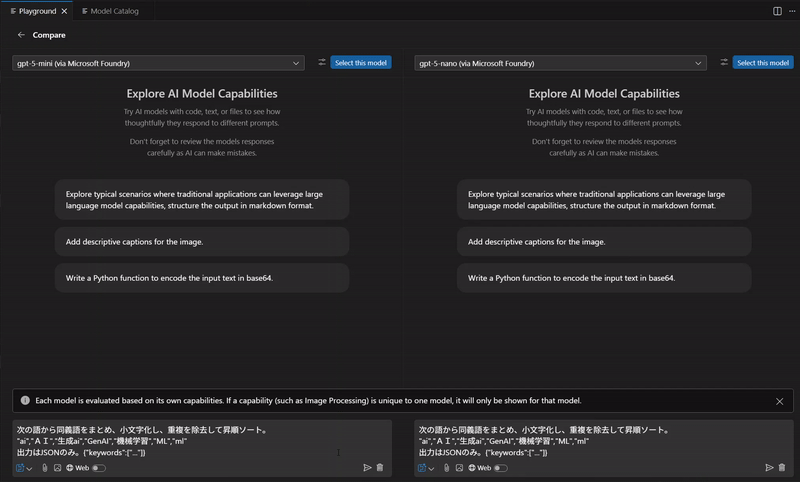This screenshot has height=482, width=800.
Task: Click the info icon in the banner
Action: (25, 400)
